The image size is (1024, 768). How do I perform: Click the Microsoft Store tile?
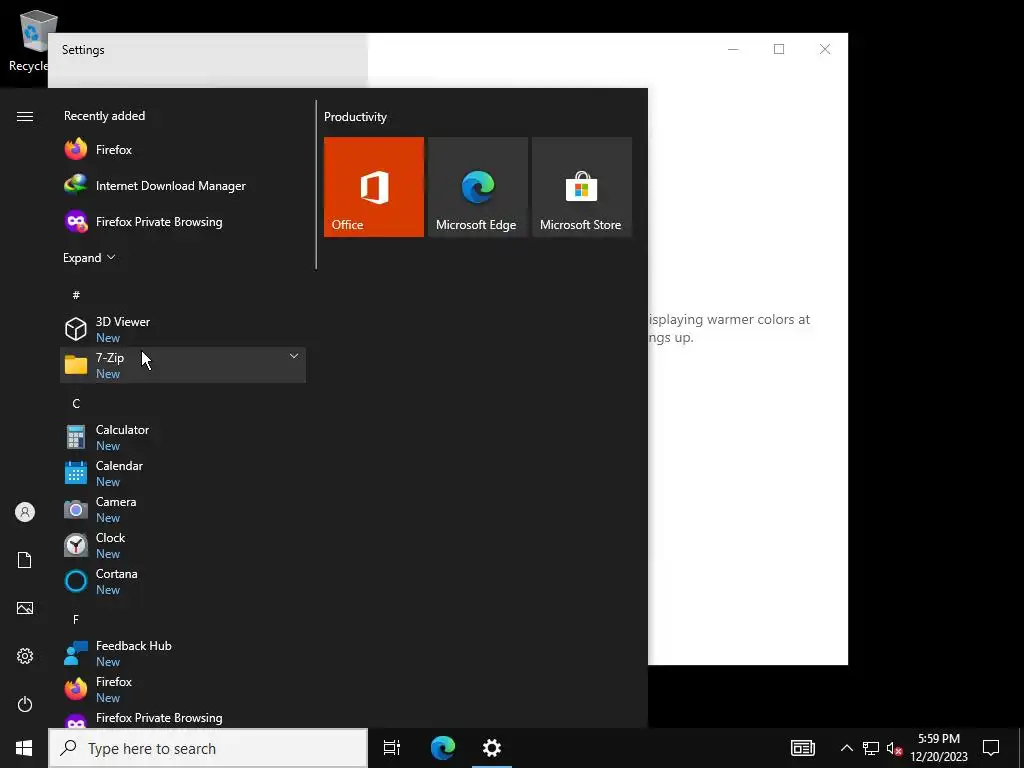(582, 187)
